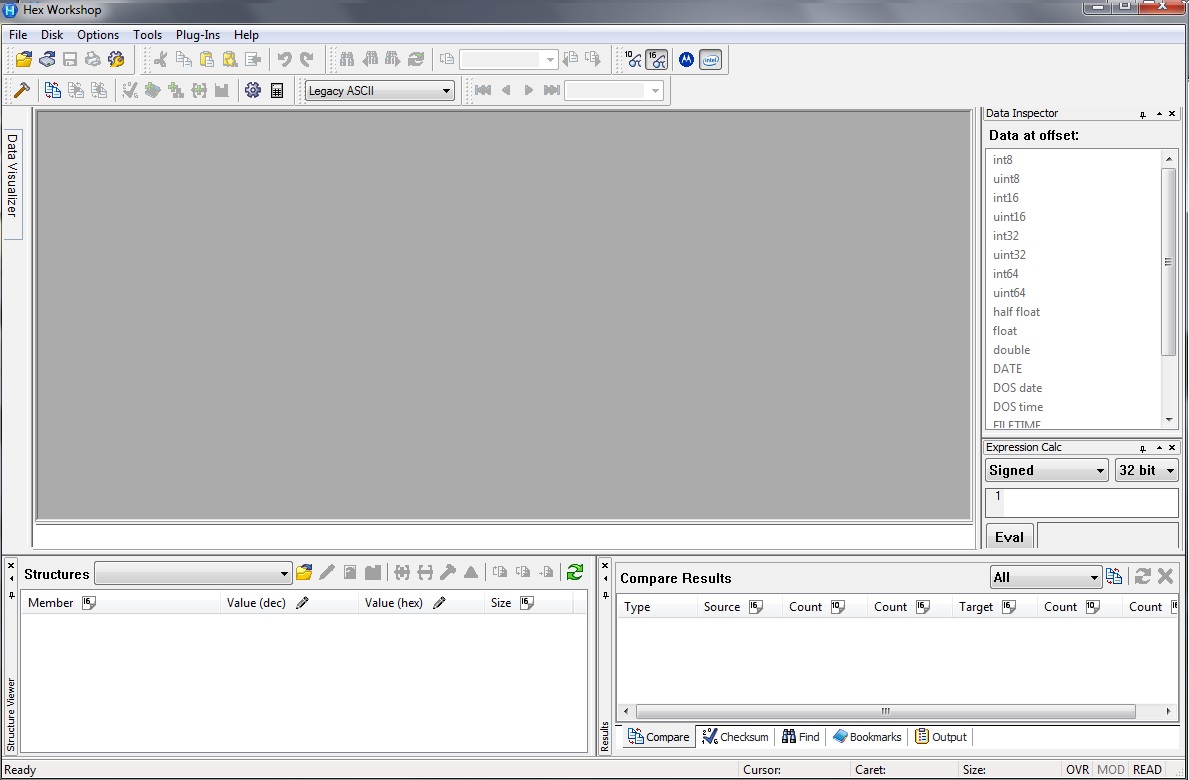This screenshot has height=780, width=1189.
Task: Toggle hexadecimal offset display mode
Action: pos(657,60)
